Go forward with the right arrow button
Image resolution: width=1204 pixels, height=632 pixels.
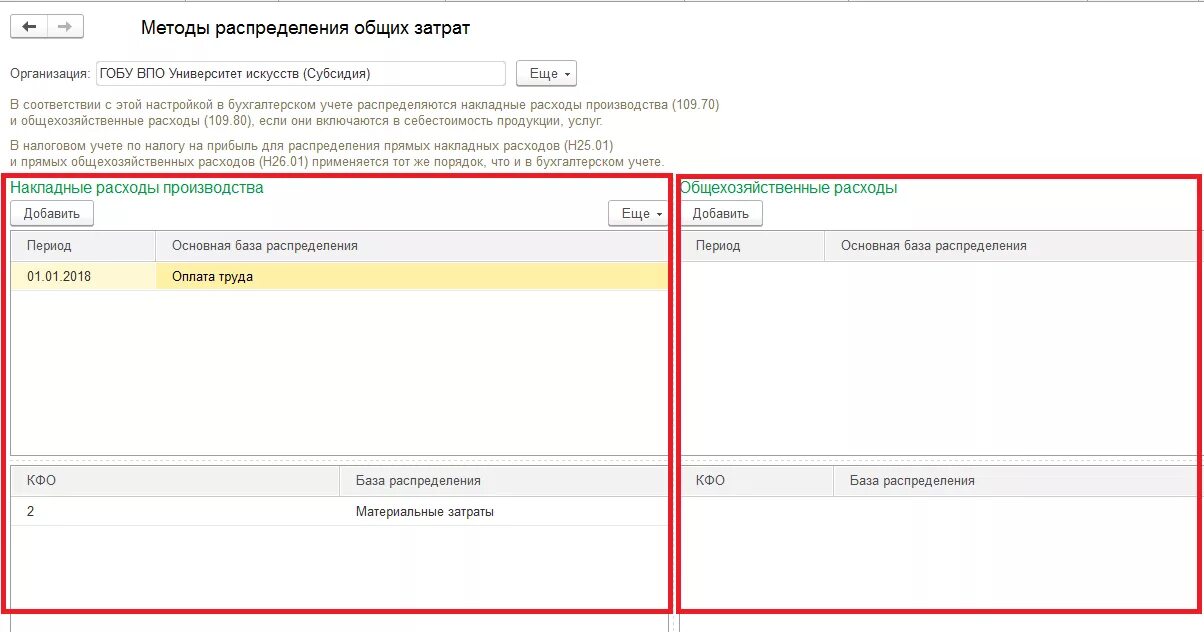point(65,27)
